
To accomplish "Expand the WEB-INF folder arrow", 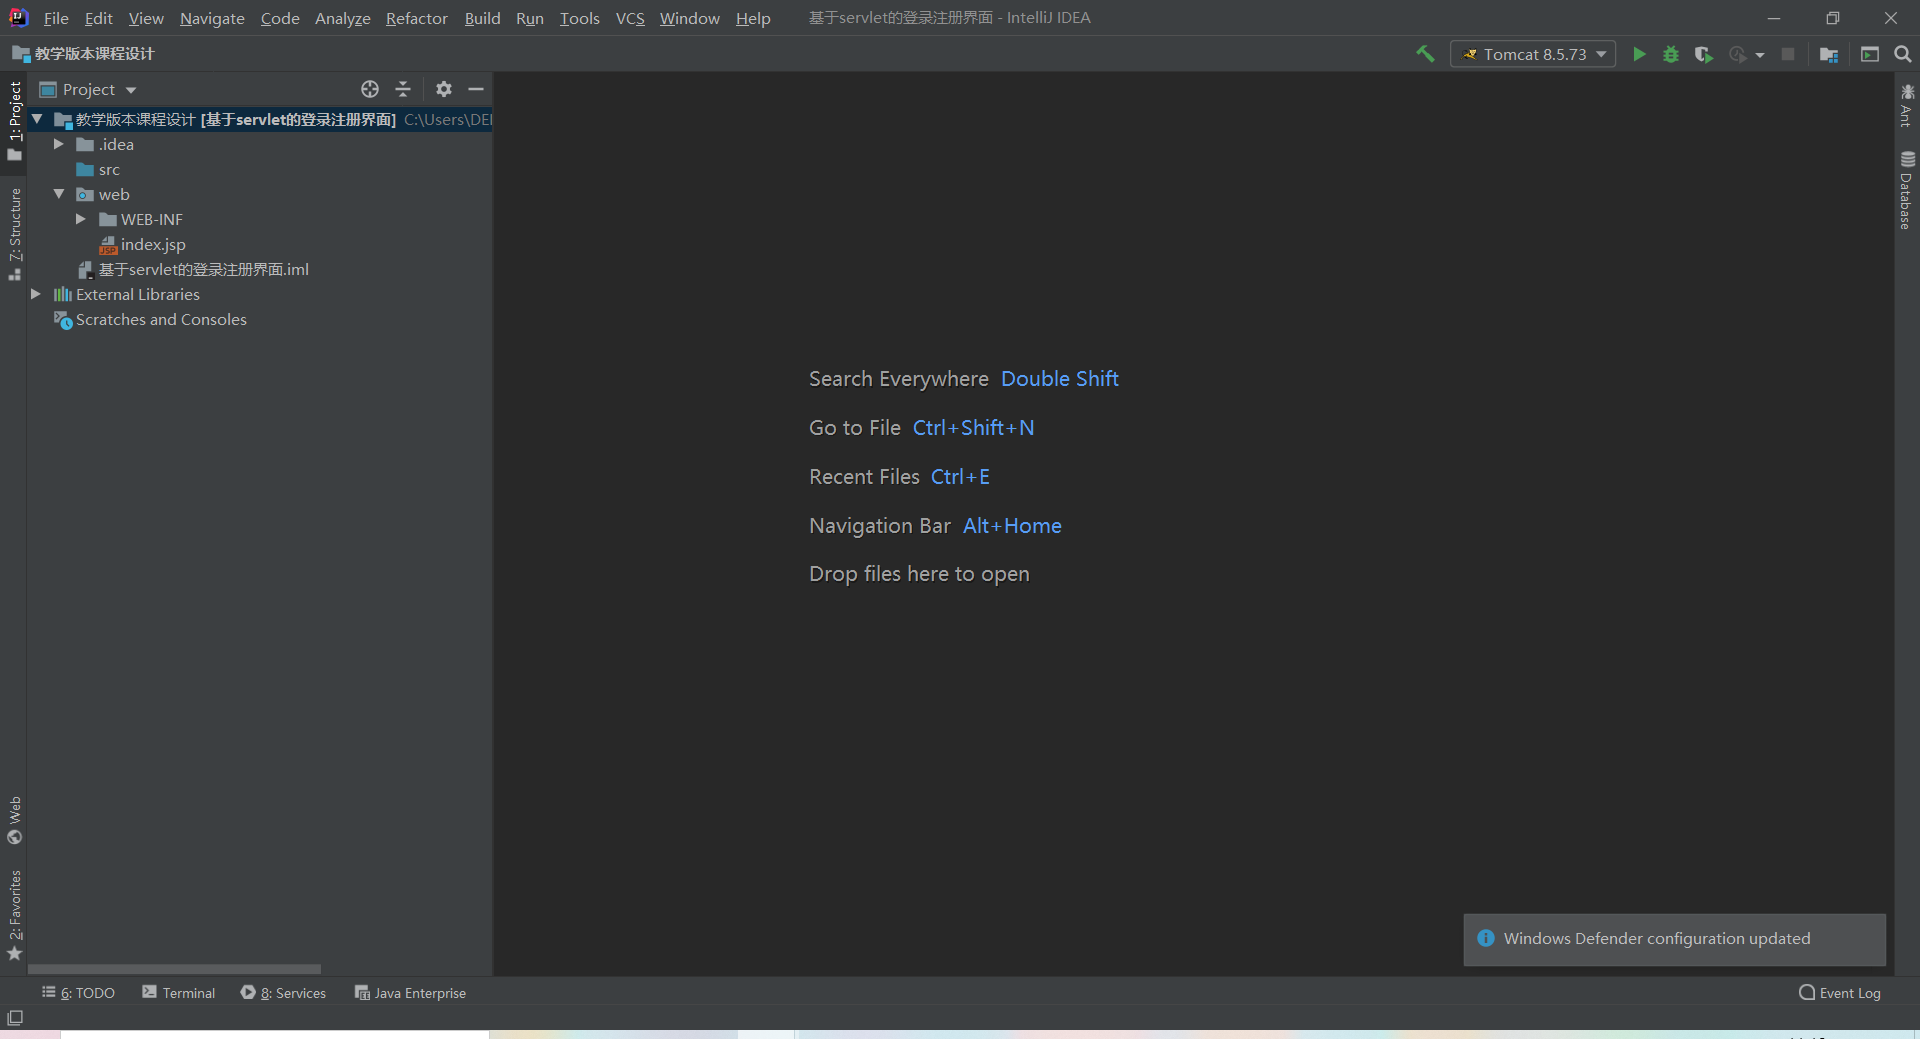I will [x=81, y=219].
